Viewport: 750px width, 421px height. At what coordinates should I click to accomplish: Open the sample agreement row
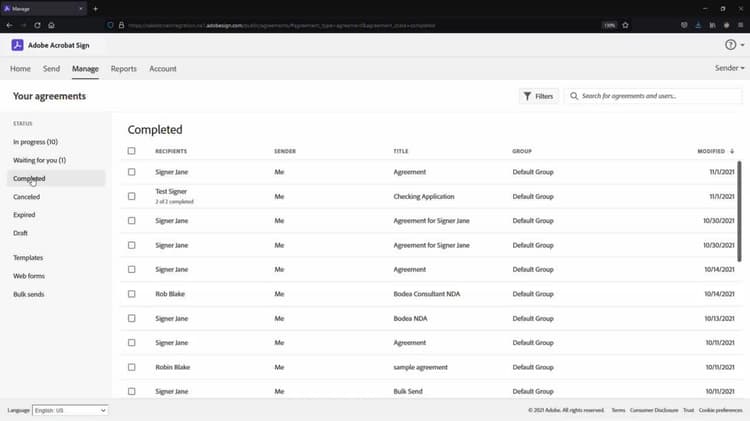tap(420, 367)
